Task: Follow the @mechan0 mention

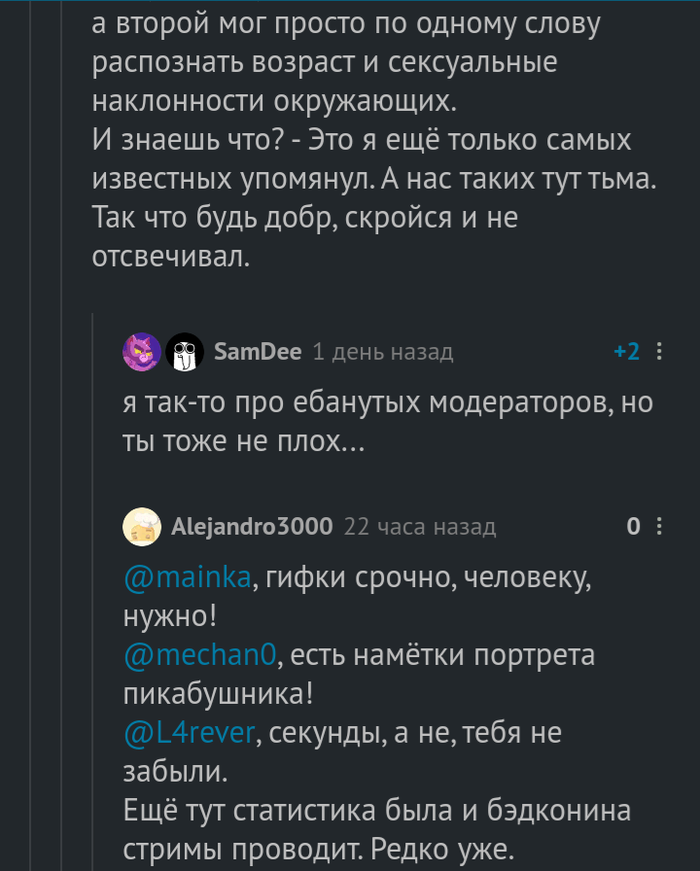Action: point(199,657)
